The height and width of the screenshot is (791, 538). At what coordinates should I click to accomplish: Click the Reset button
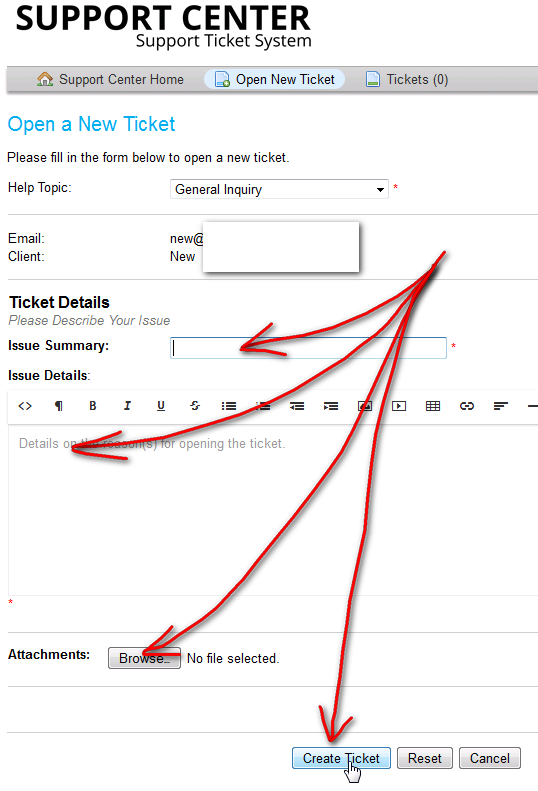click(x=424, y=758)
